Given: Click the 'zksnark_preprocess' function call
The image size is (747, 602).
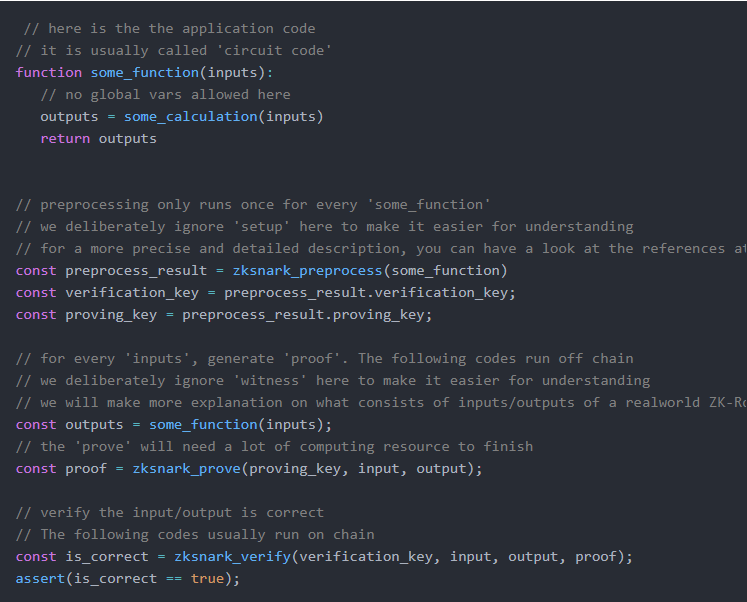Looking at the screenshot, I should [308, 271].
